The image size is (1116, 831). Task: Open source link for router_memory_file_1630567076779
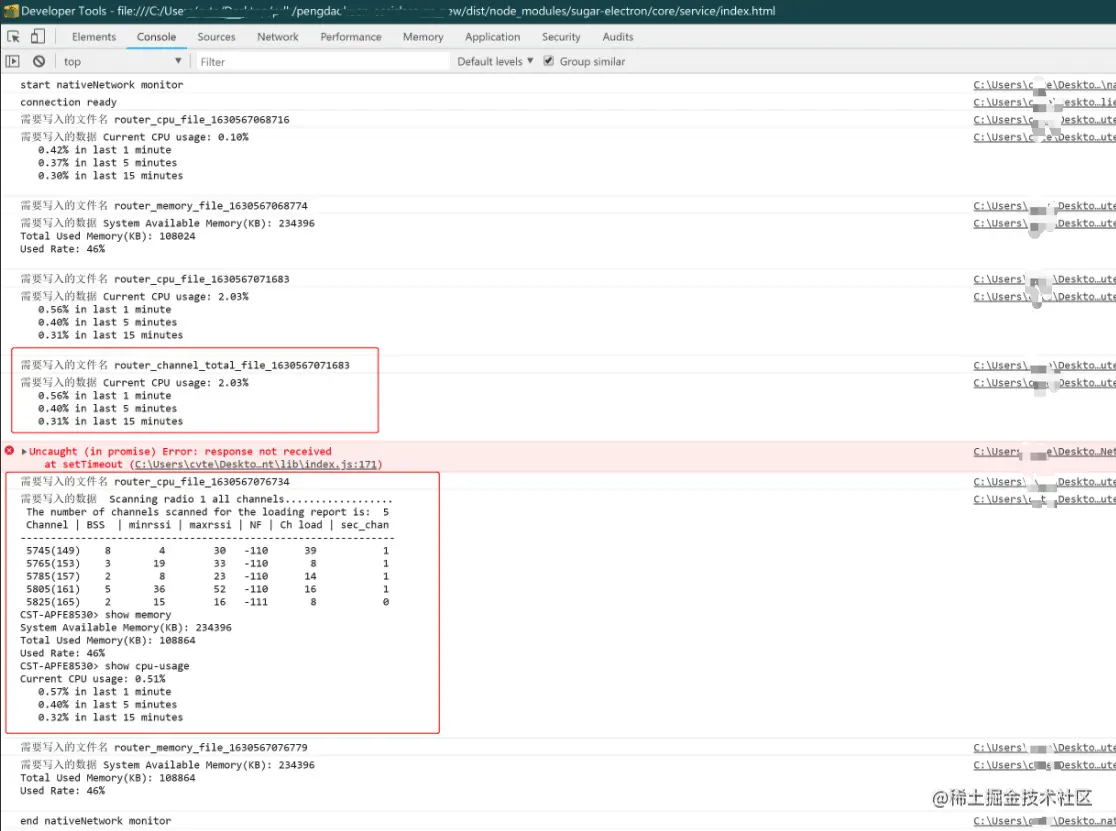[1044, 748]
